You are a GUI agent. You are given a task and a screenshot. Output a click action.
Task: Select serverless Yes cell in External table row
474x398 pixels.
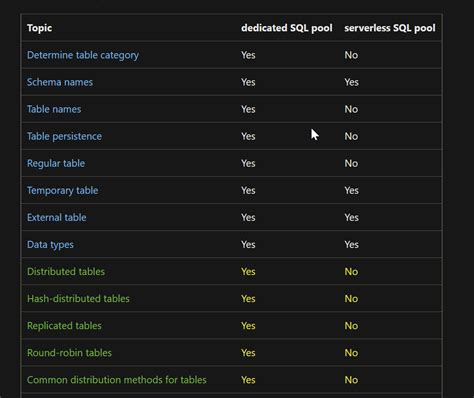(x=351, y=217)
